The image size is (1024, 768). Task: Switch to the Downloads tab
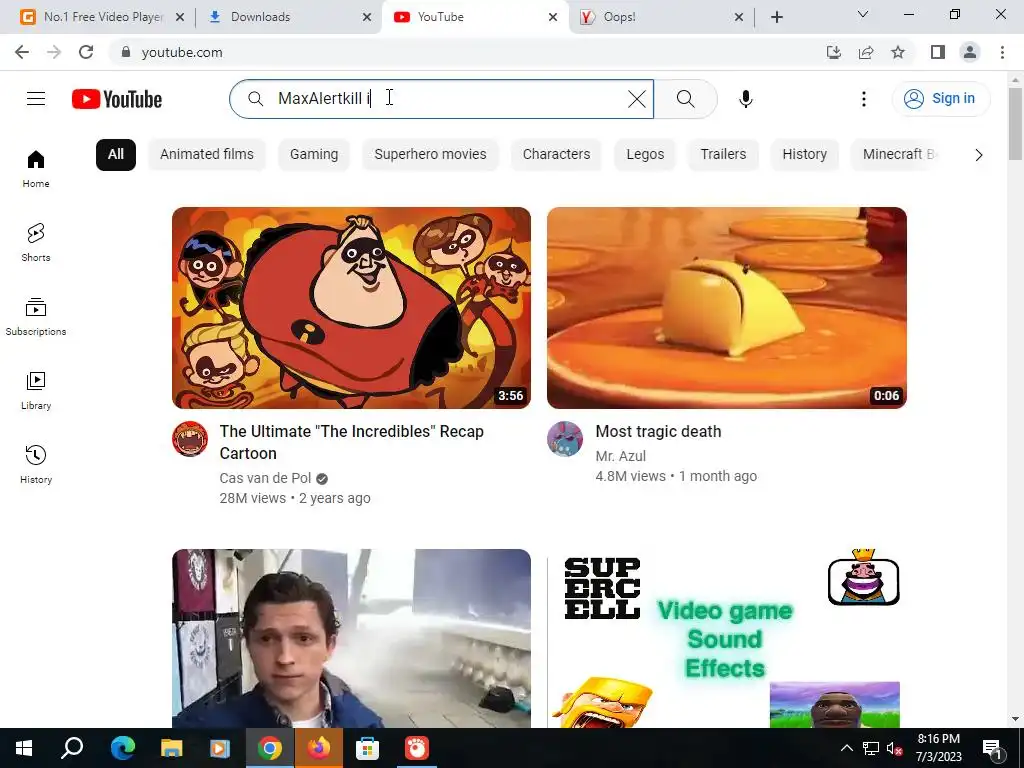[287, 17]
